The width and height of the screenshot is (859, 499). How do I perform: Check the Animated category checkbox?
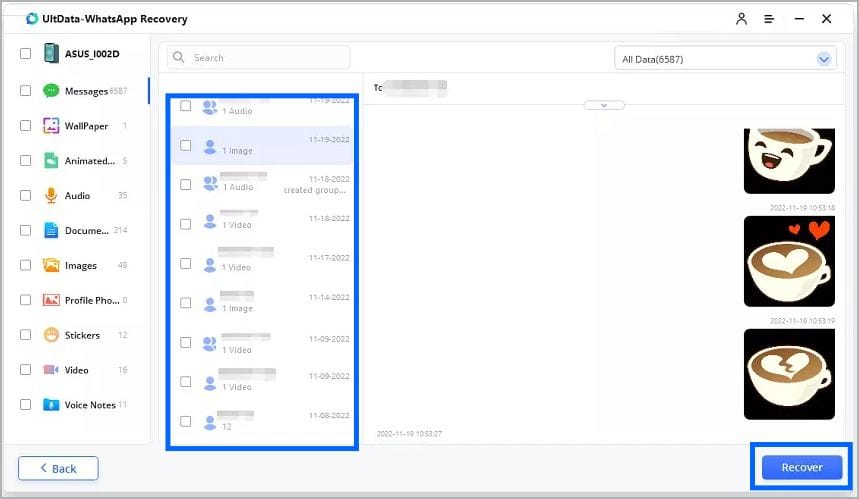pyautogui.click(x=26, y=161)
